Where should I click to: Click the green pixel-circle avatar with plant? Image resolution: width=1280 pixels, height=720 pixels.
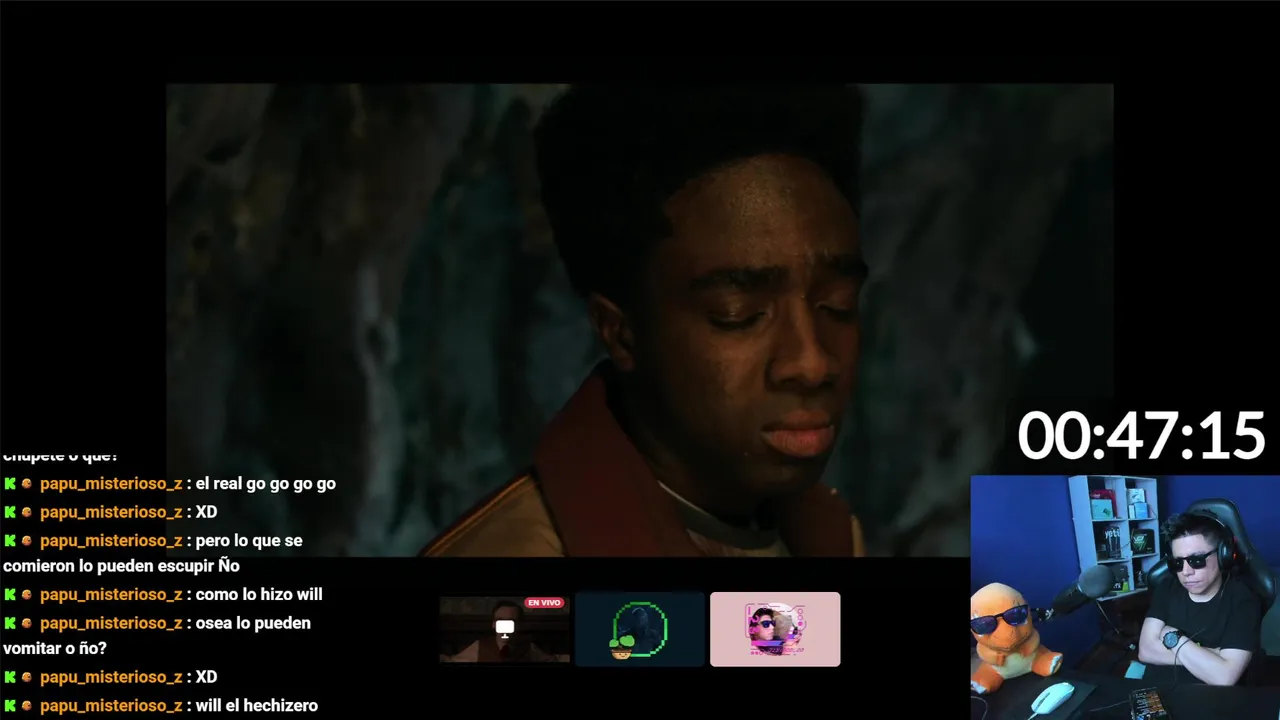[x=639, y=629]
